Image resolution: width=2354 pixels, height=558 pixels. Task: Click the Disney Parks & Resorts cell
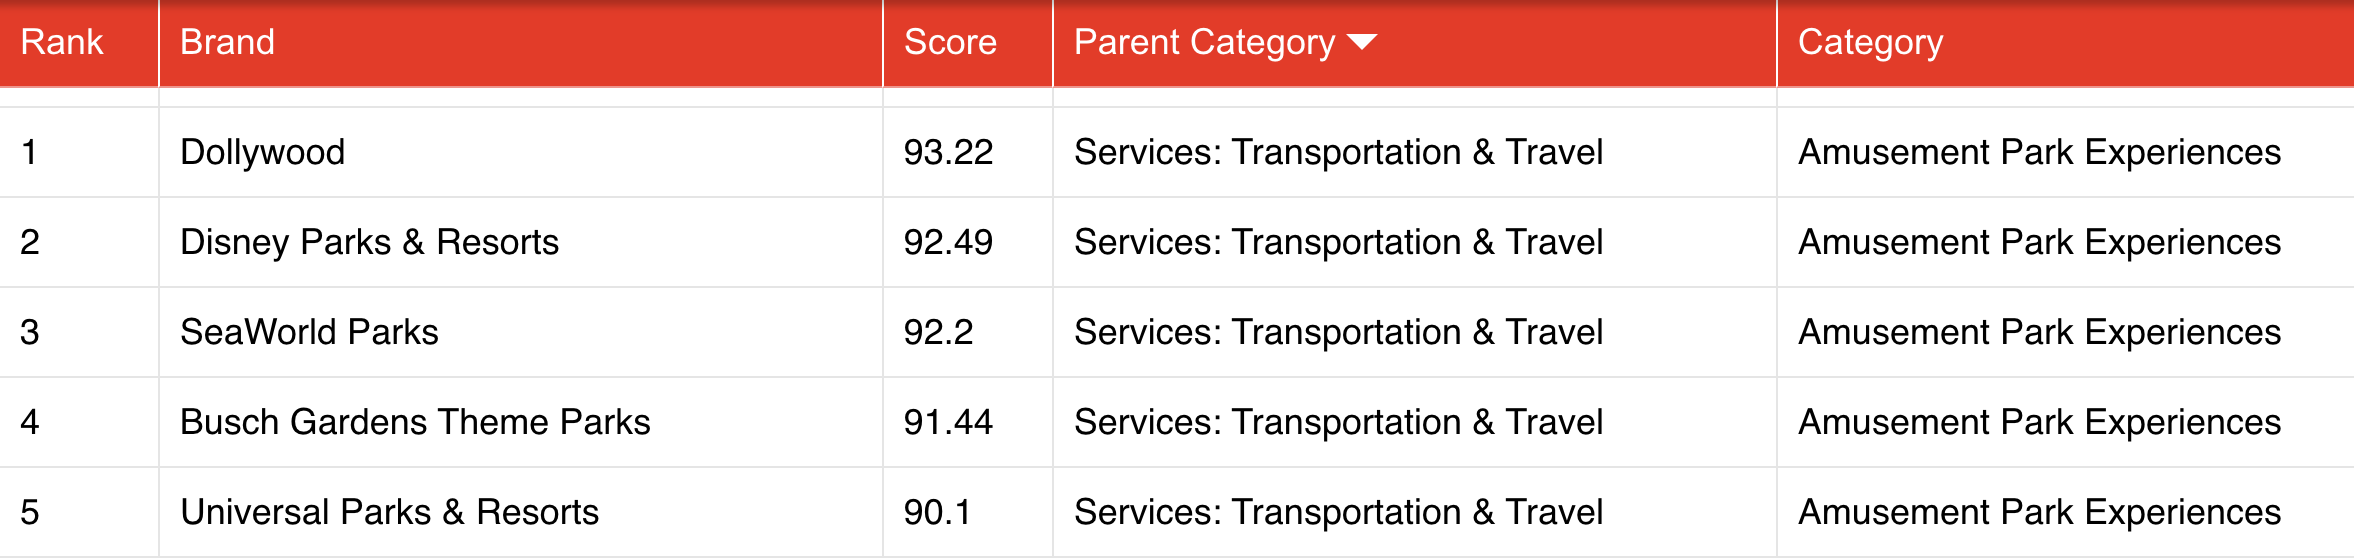369,242
